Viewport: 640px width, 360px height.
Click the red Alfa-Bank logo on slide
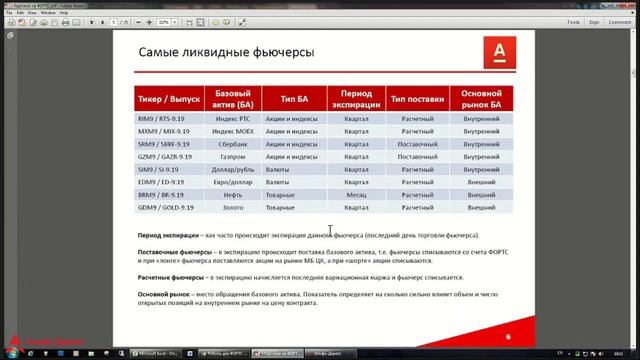tap(500, 53)
